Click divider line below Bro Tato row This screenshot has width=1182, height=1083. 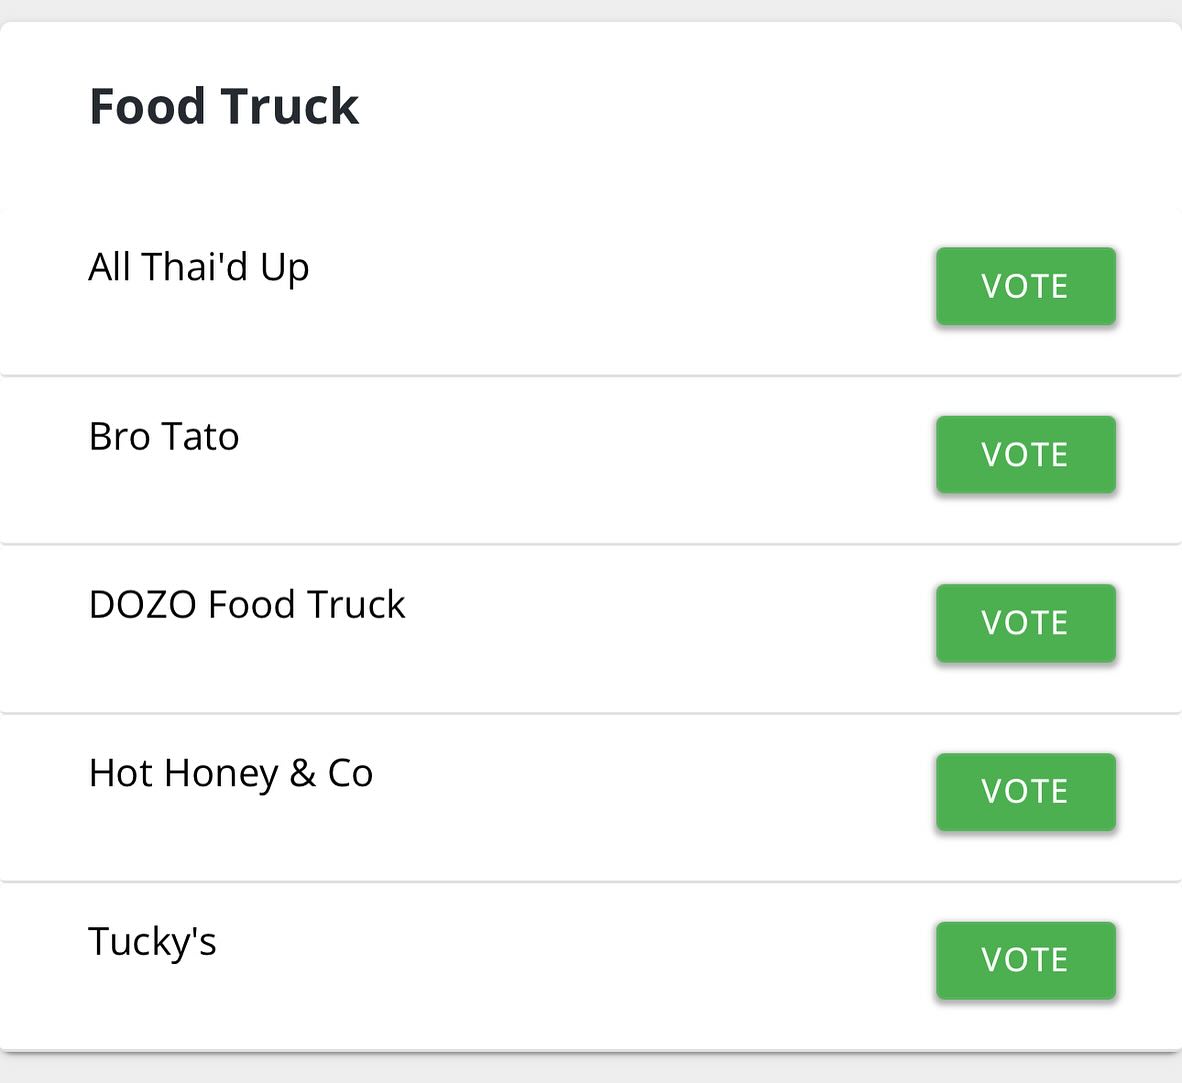[x=591, y=543]
